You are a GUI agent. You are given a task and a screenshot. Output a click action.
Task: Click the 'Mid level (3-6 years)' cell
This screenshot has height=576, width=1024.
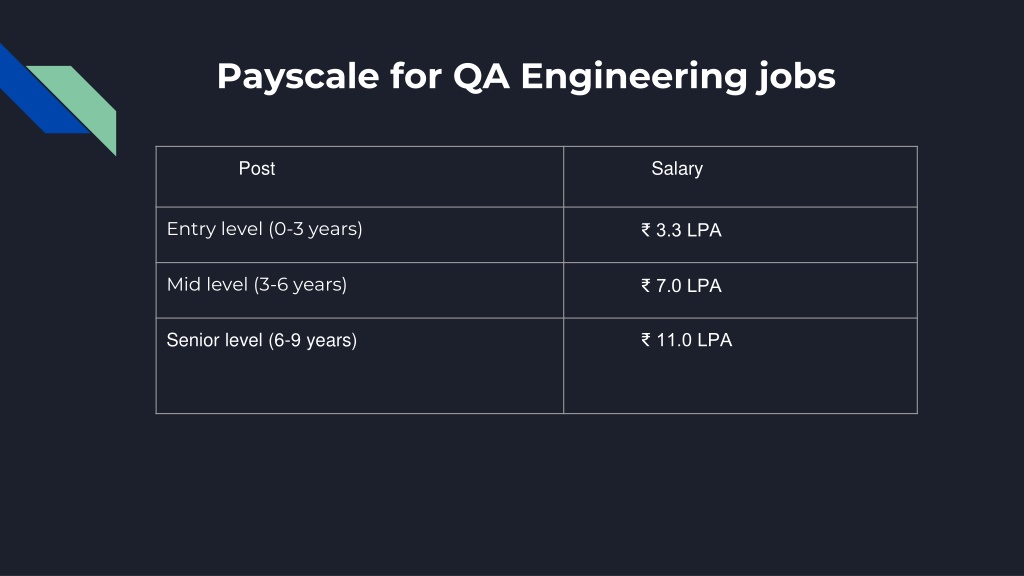359,290
